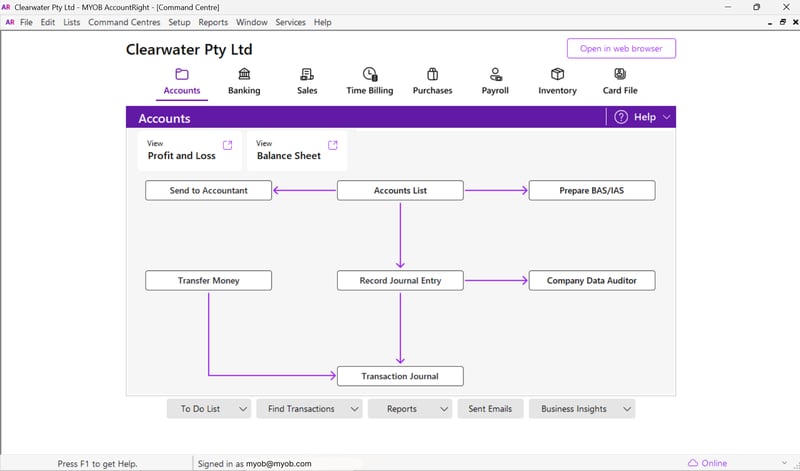Expand the Business Insights dropdown arrow
This screenshot has height=471, width=800.
tap(627, 409)
